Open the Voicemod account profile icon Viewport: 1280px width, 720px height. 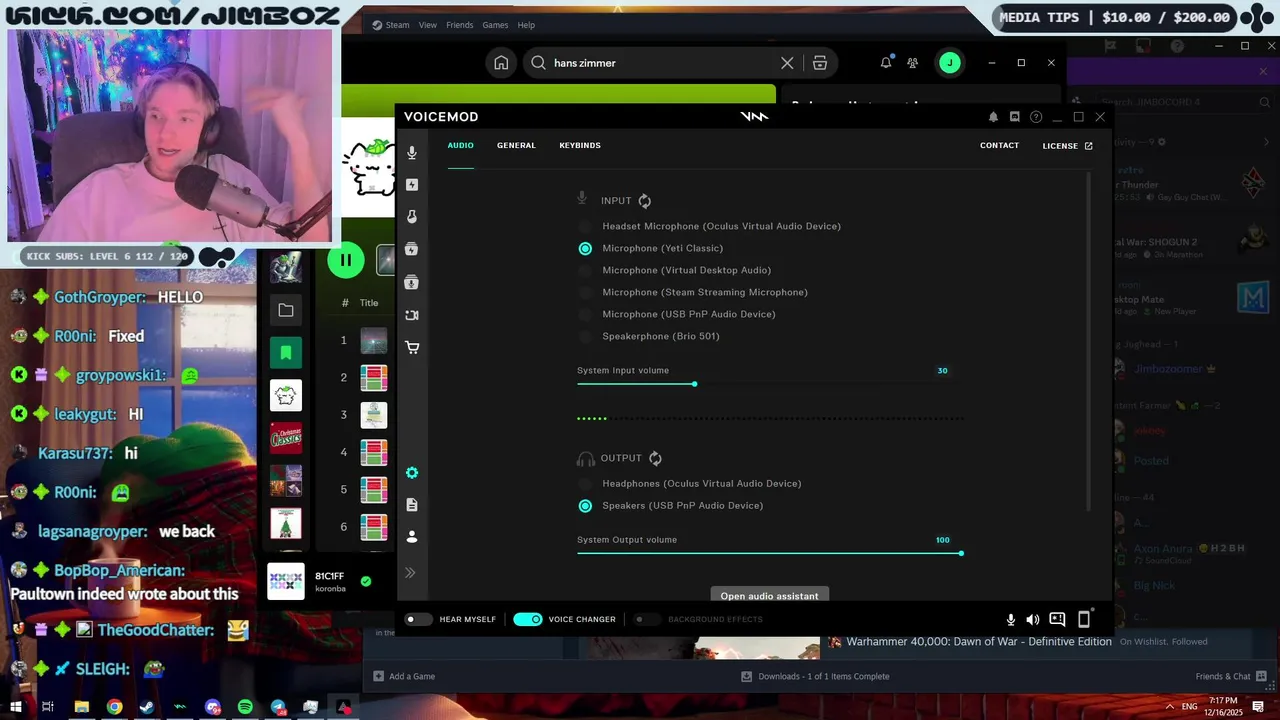coord(412,537)
